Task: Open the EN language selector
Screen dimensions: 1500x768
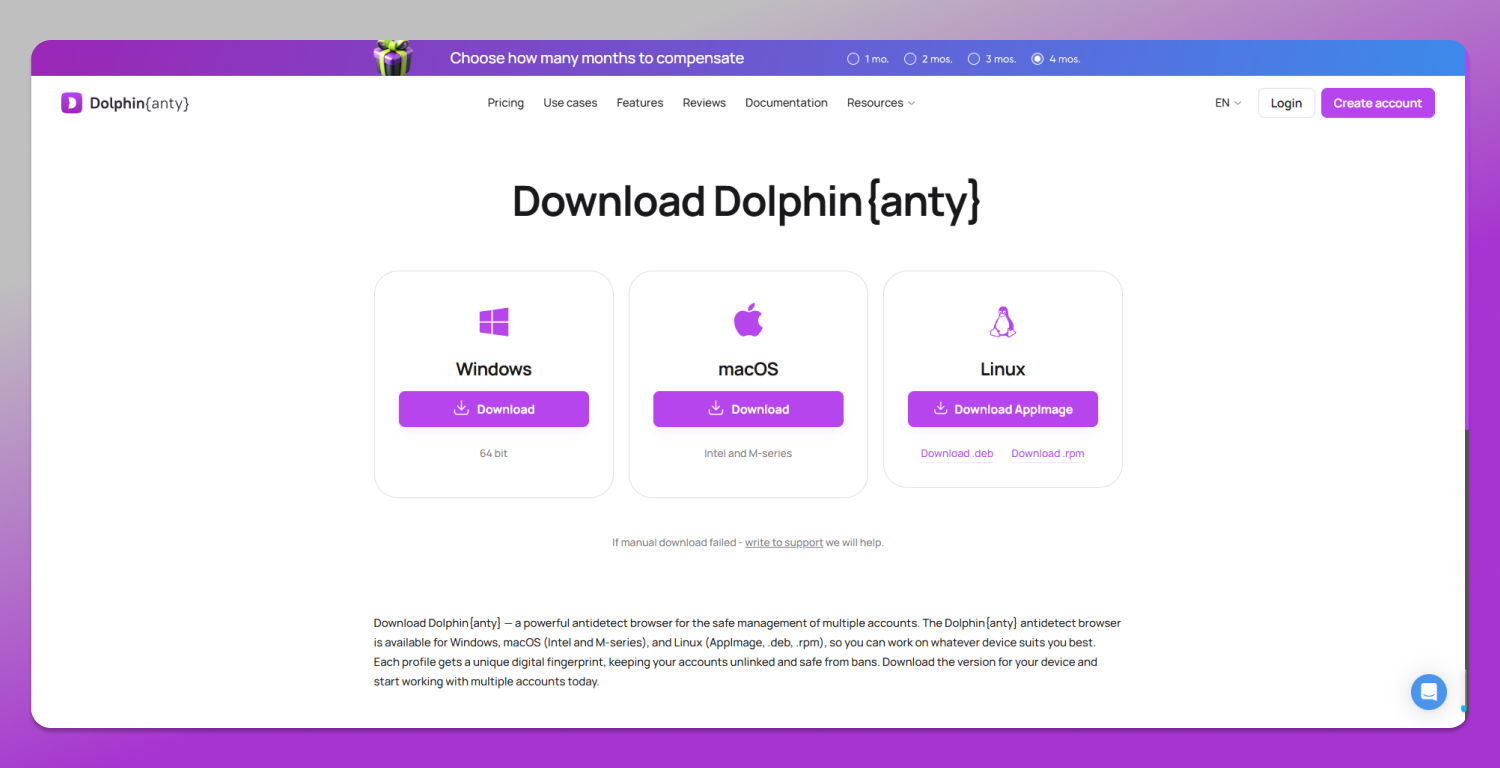Action: pyautogui.click(x=1228, y=103)
